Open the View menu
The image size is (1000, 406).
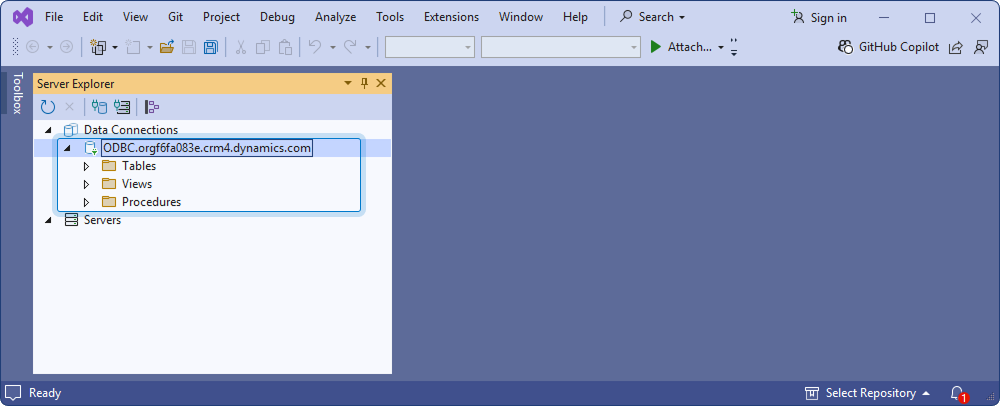135,17
